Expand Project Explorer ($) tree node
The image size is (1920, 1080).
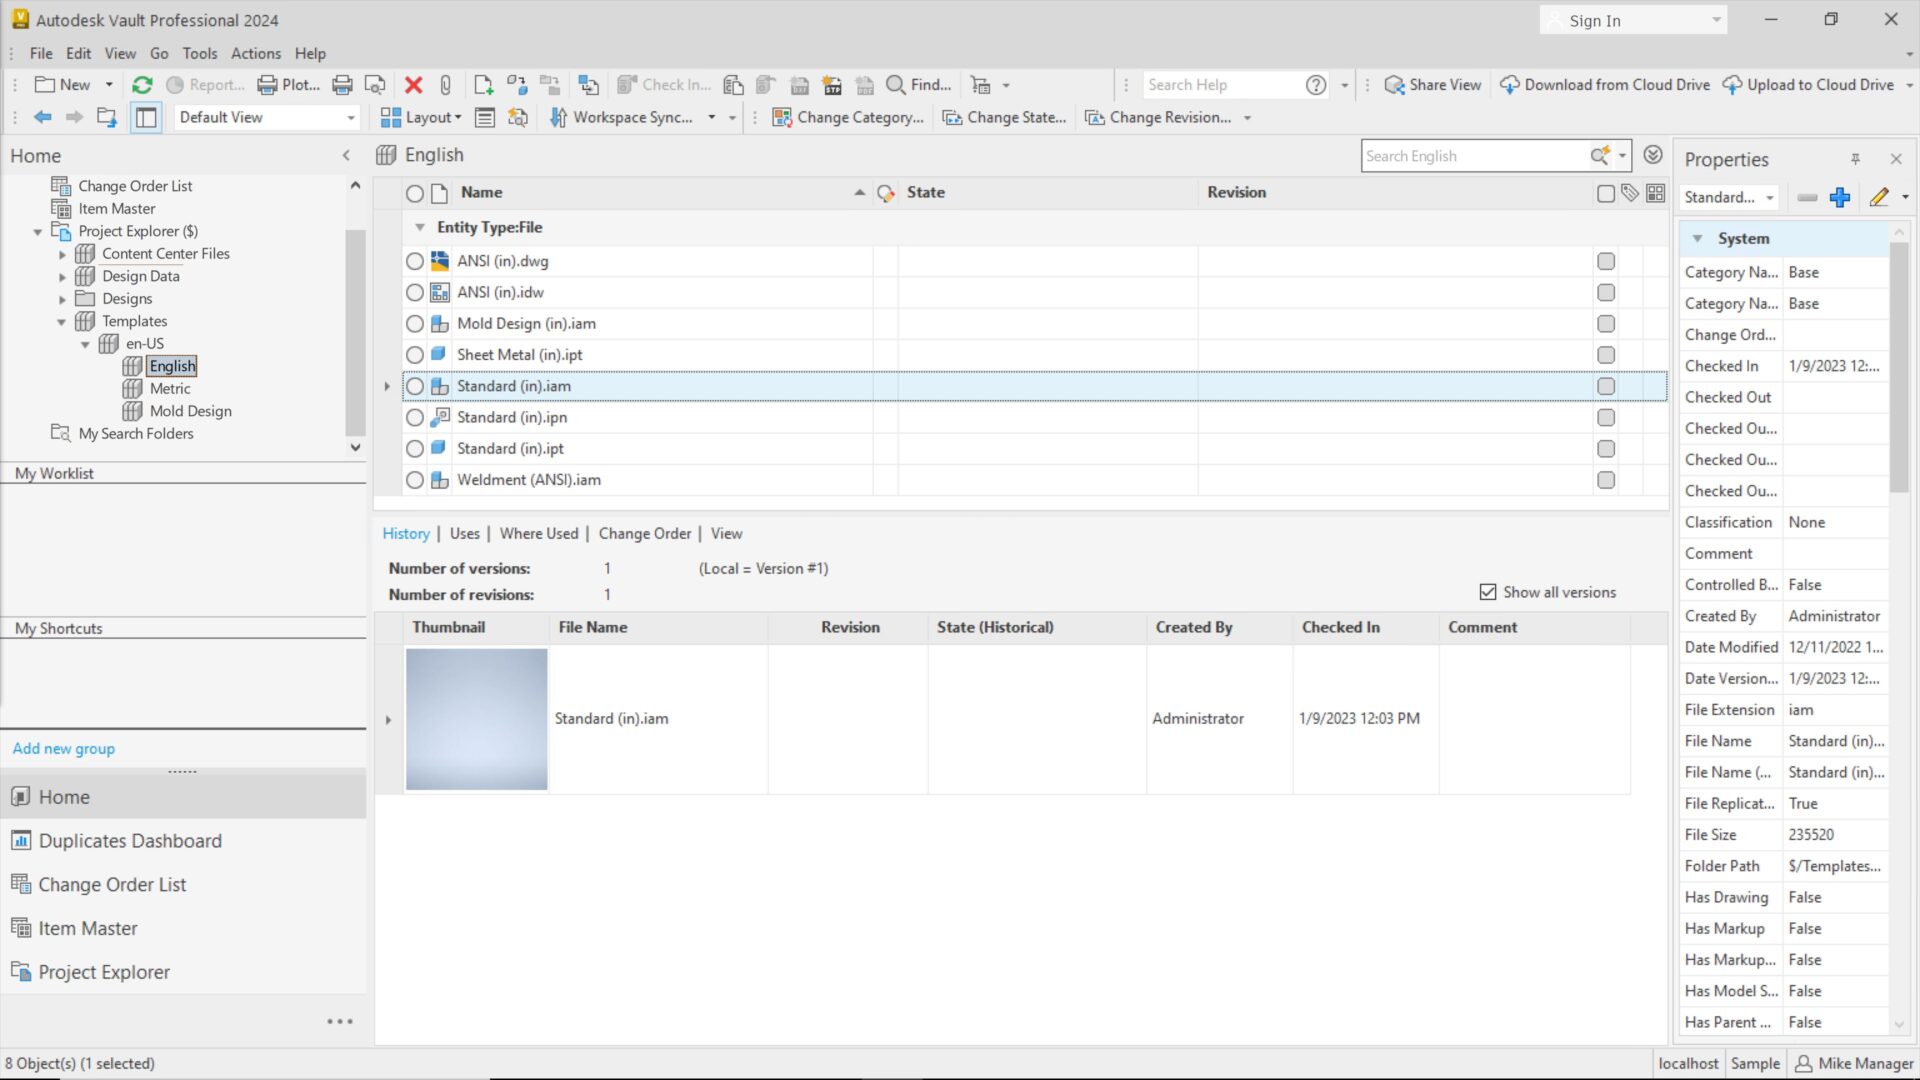(40, 231)
